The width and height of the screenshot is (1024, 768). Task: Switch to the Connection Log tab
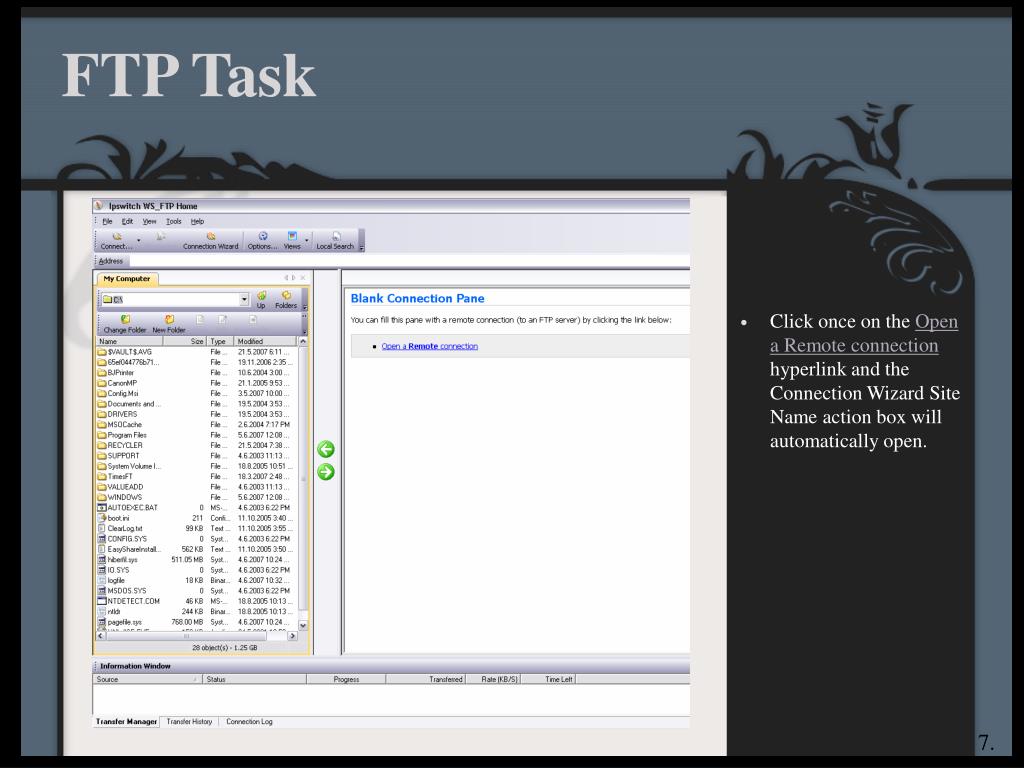(x=249, y=722)
